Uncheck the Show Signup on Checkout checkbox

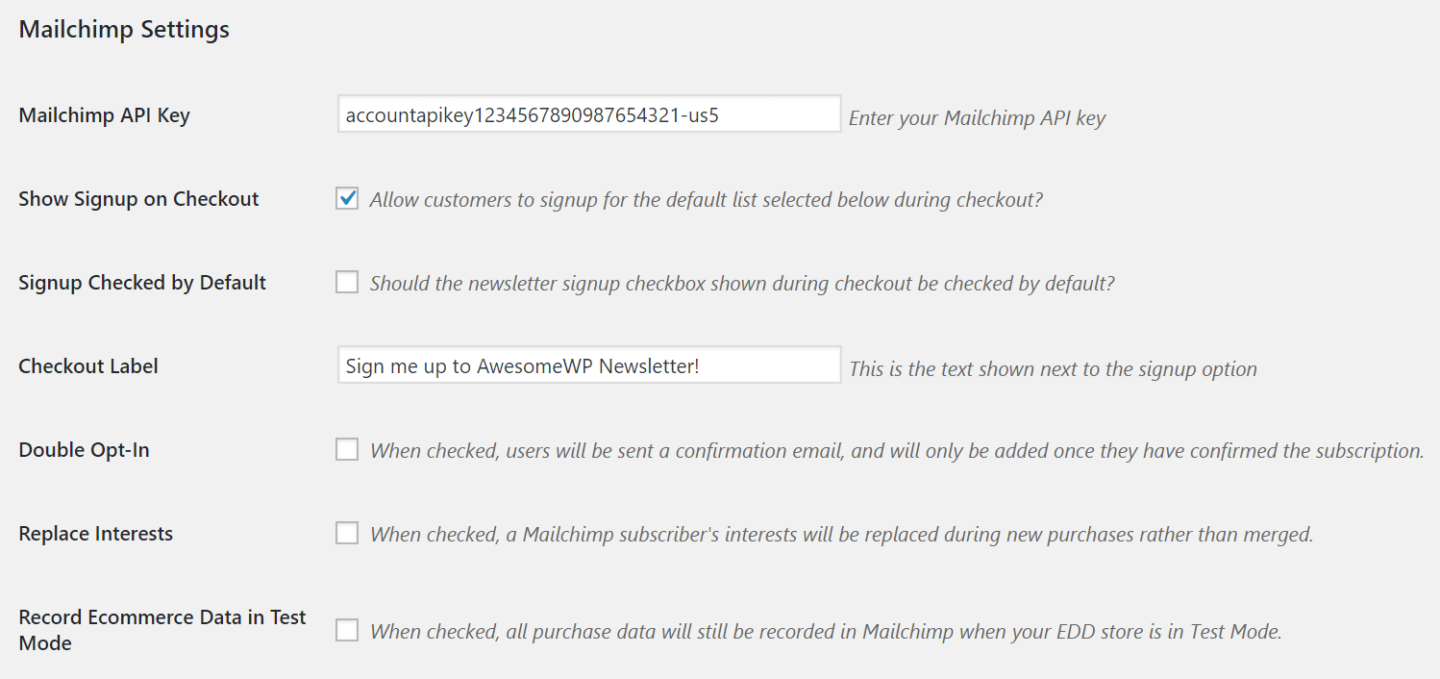click(x=346, y=198)
